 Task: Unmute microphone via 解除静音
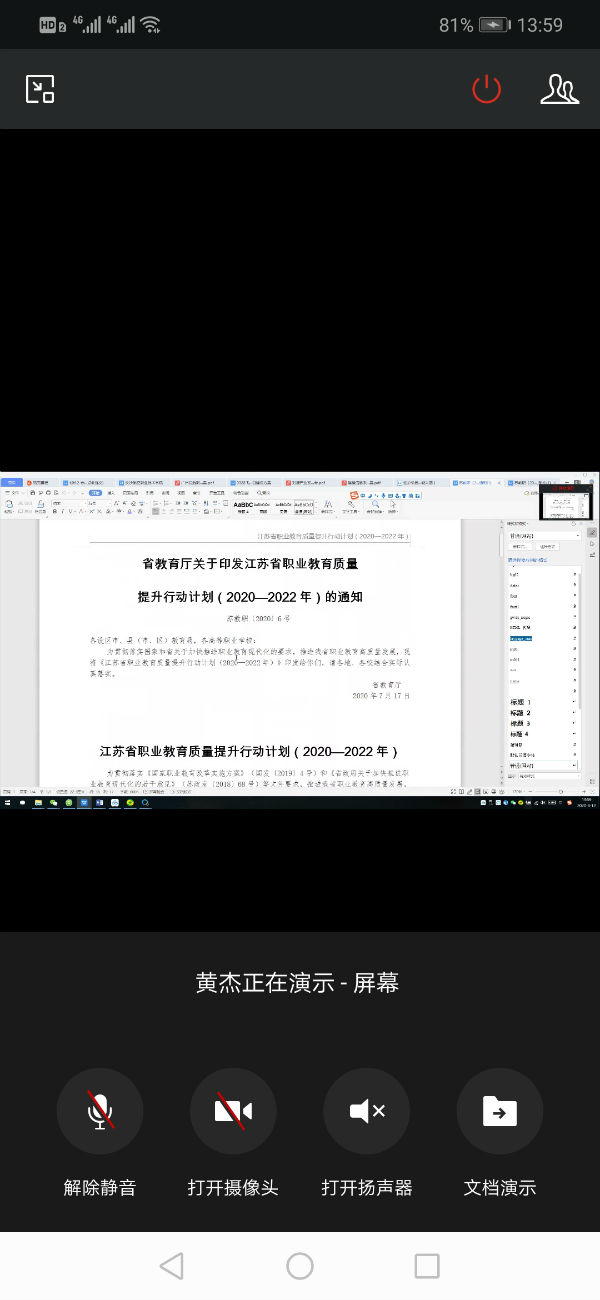100,1112
